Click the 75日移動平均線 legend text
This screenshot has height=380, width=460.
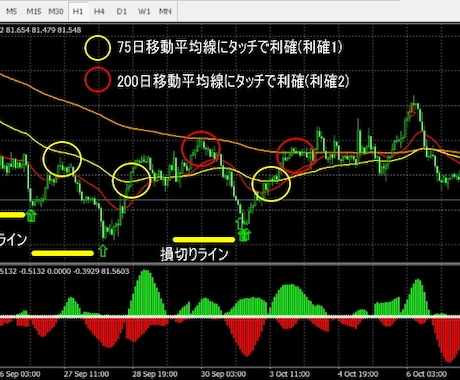click(230, 47)
